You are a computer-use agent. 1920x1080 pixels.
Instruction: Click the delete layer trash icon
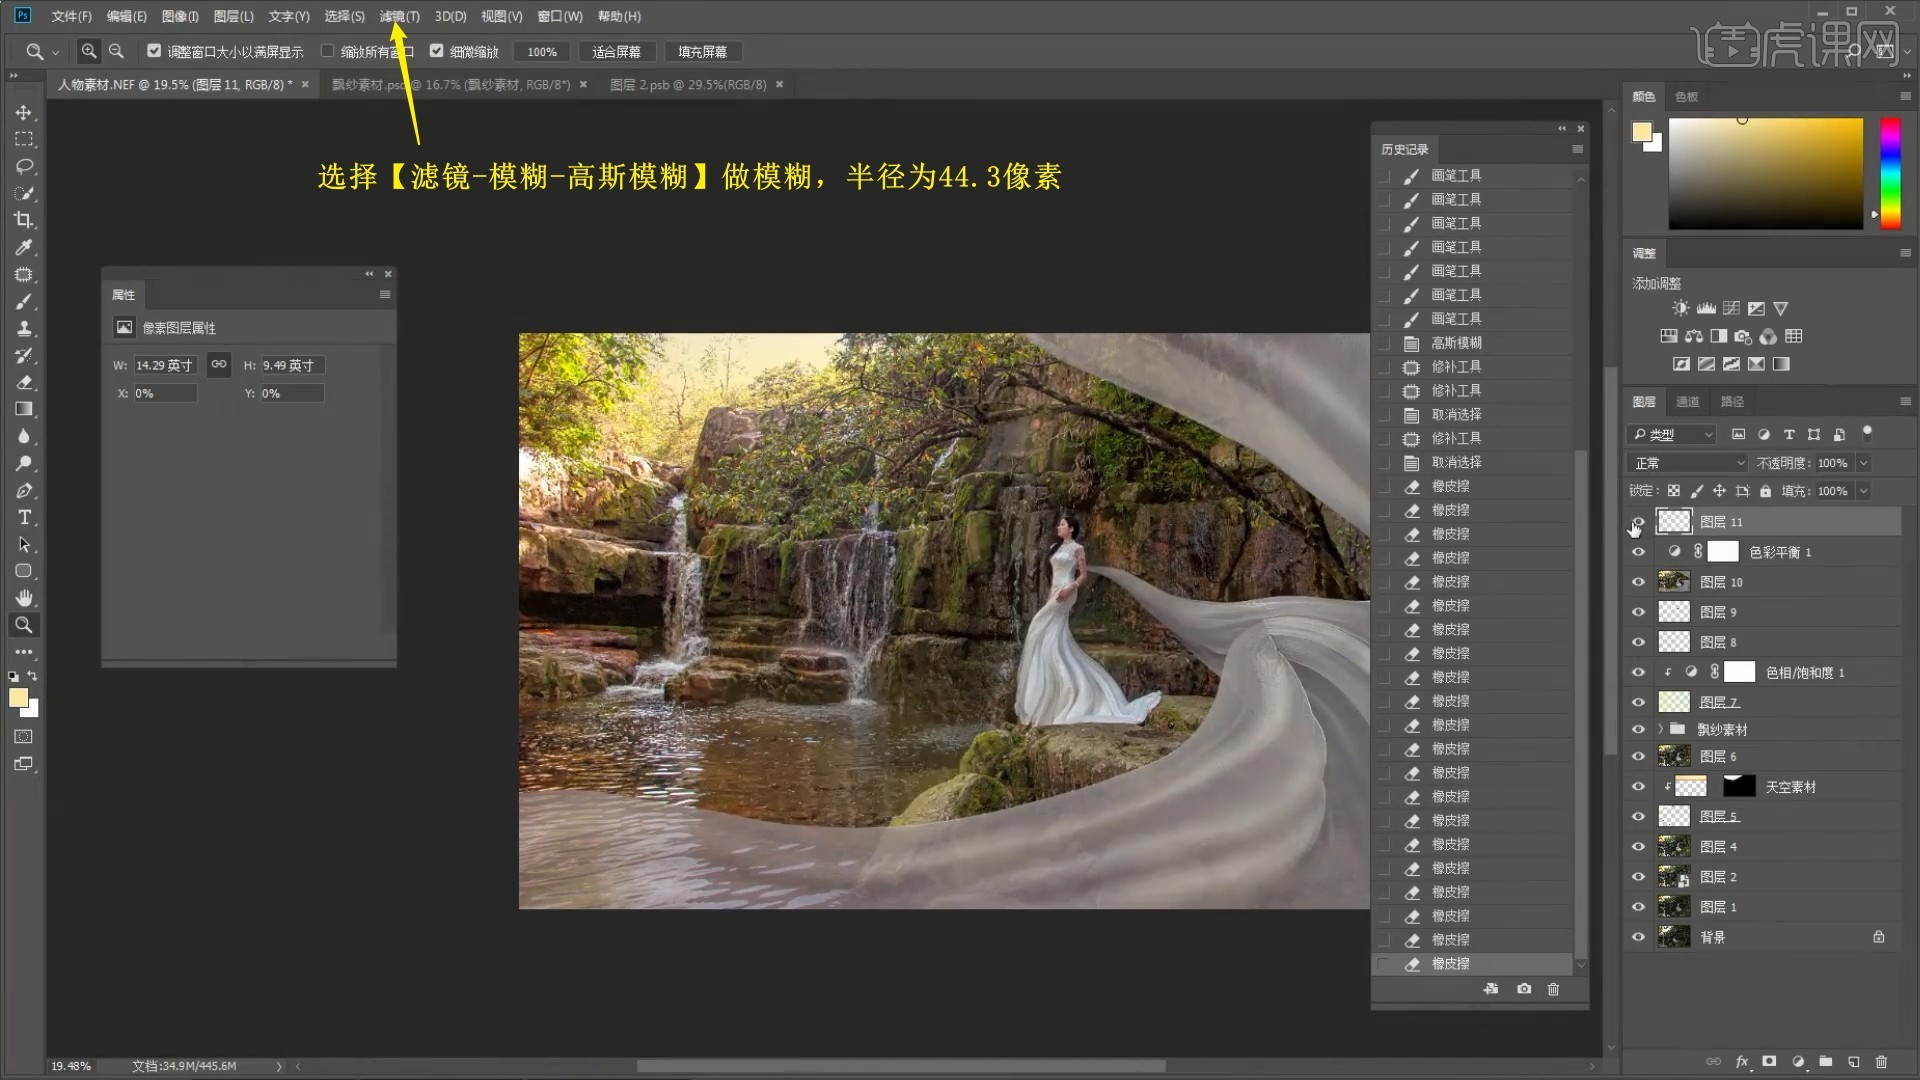click(1881, 1061)
